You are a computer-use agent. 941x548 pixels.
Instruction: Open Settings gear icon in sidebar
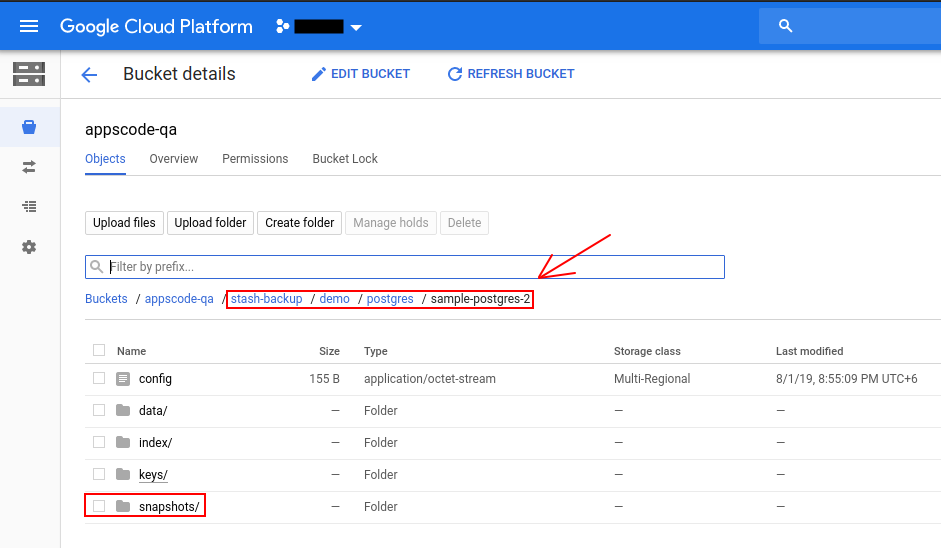29,247
